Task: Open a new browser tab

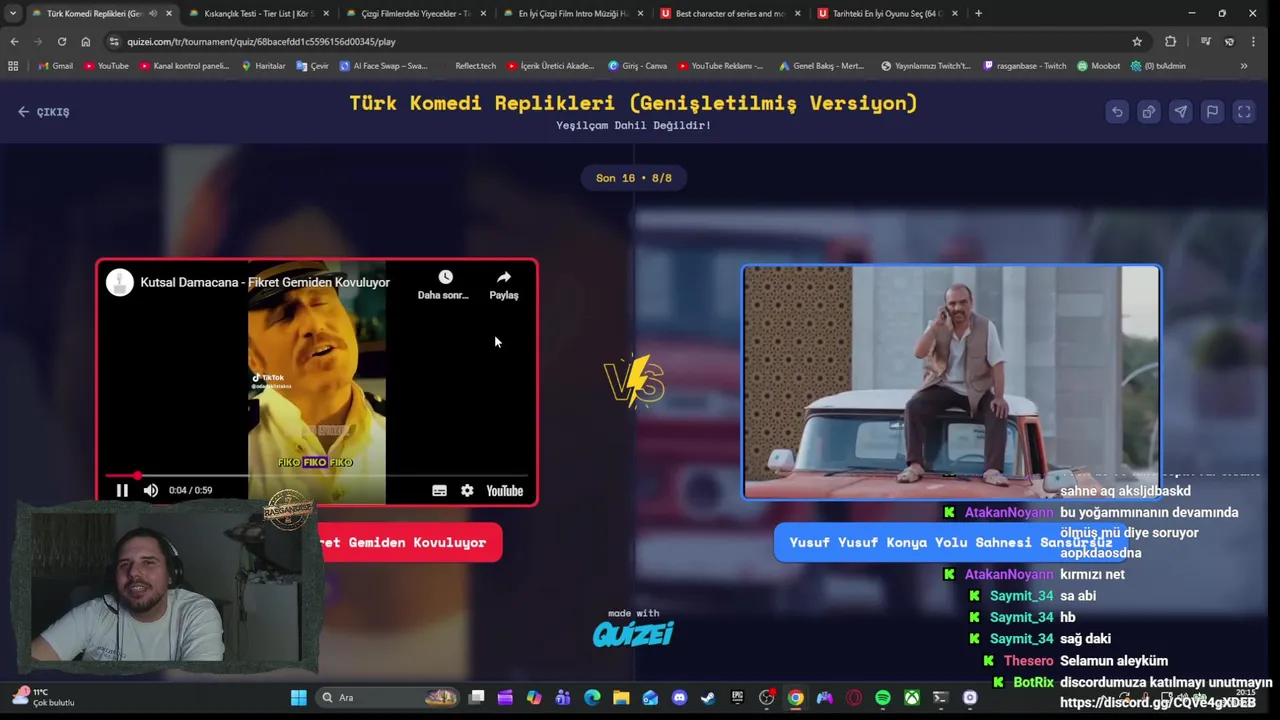Action: [978, 13]
